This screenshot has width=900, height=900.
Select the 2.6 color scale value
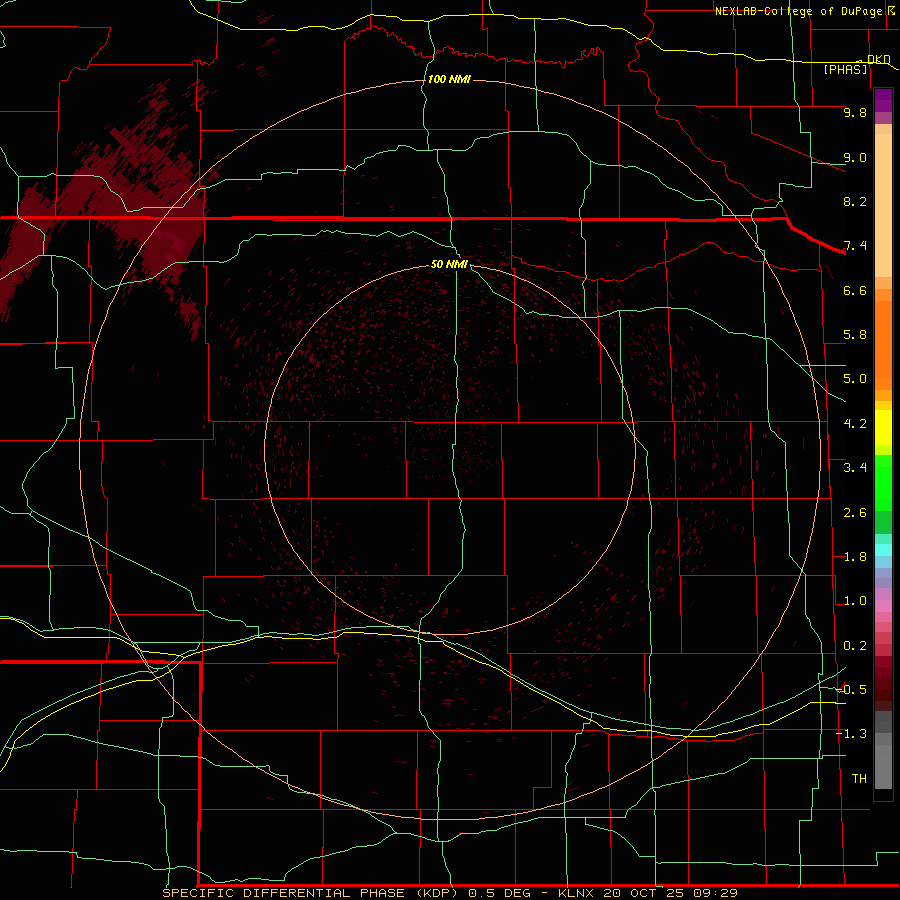pyautogui.click(x=855, y=513)
